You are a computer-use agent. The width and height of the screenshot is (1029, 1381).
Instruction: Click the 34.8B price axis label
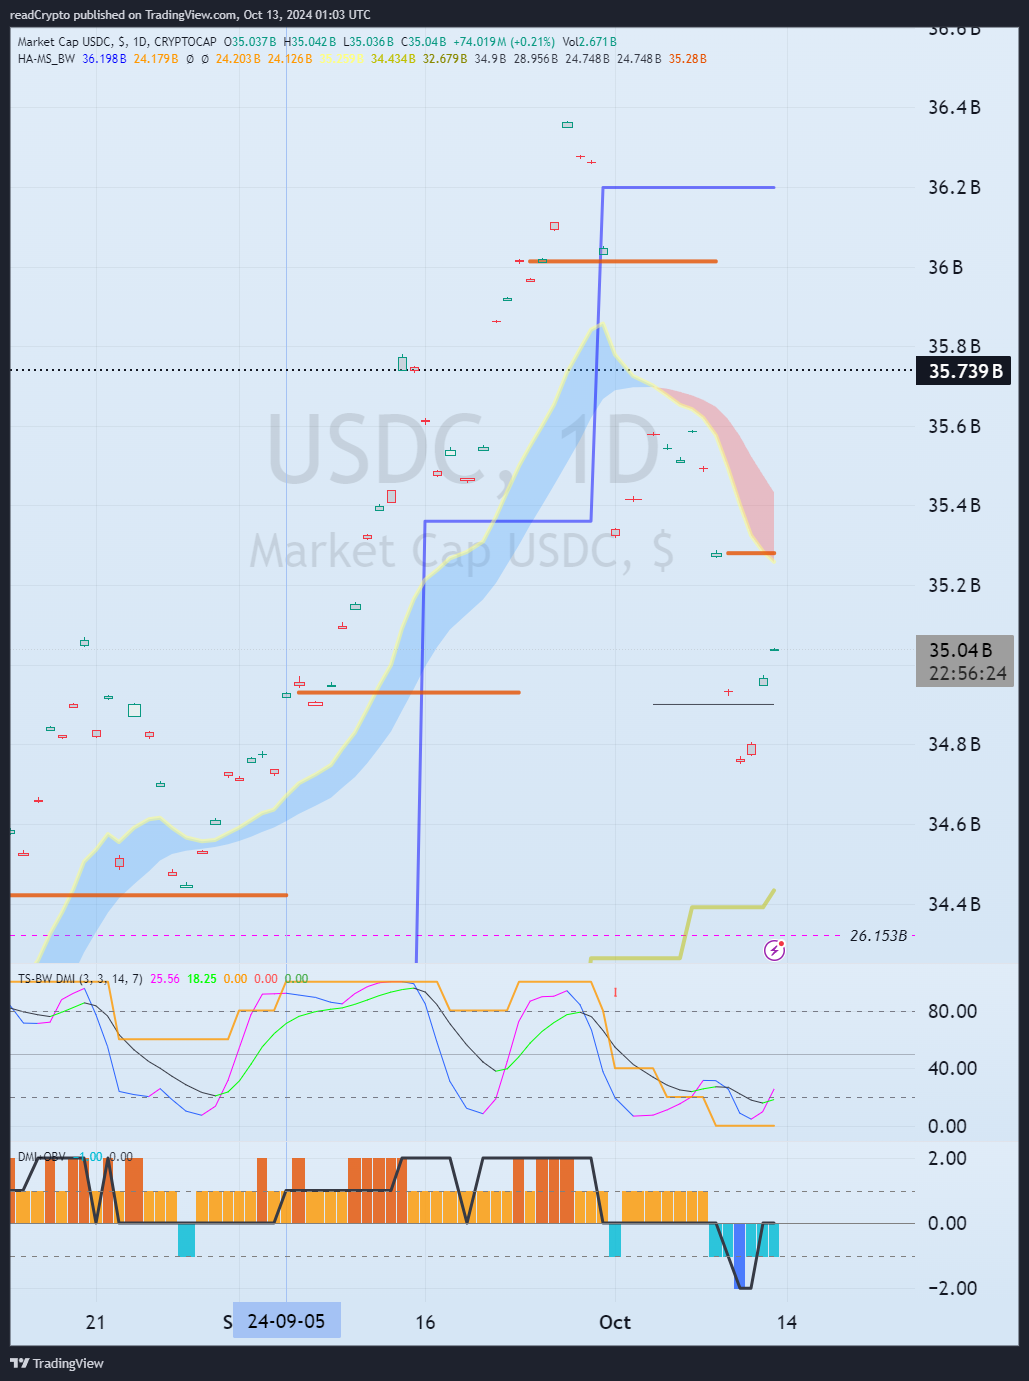click(954, 745)
